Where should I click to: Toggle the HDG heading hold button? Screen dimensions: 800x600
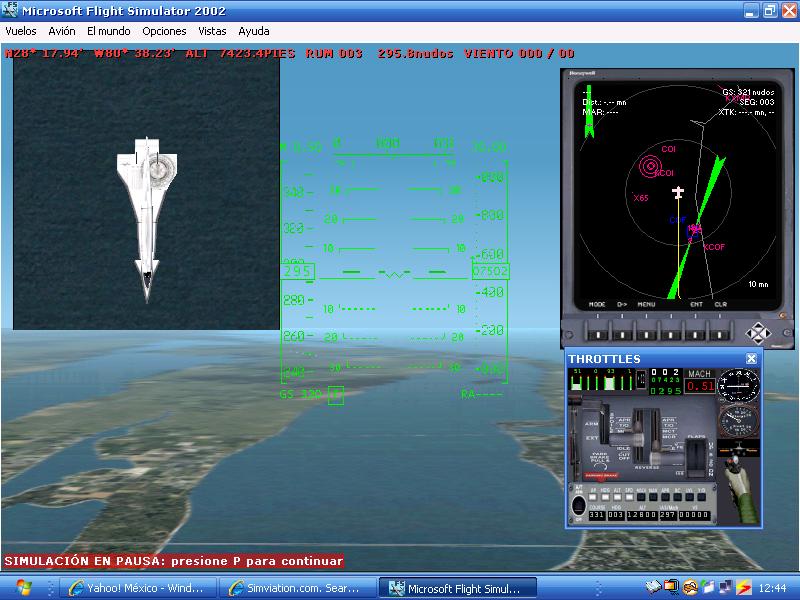pos(604,496)
